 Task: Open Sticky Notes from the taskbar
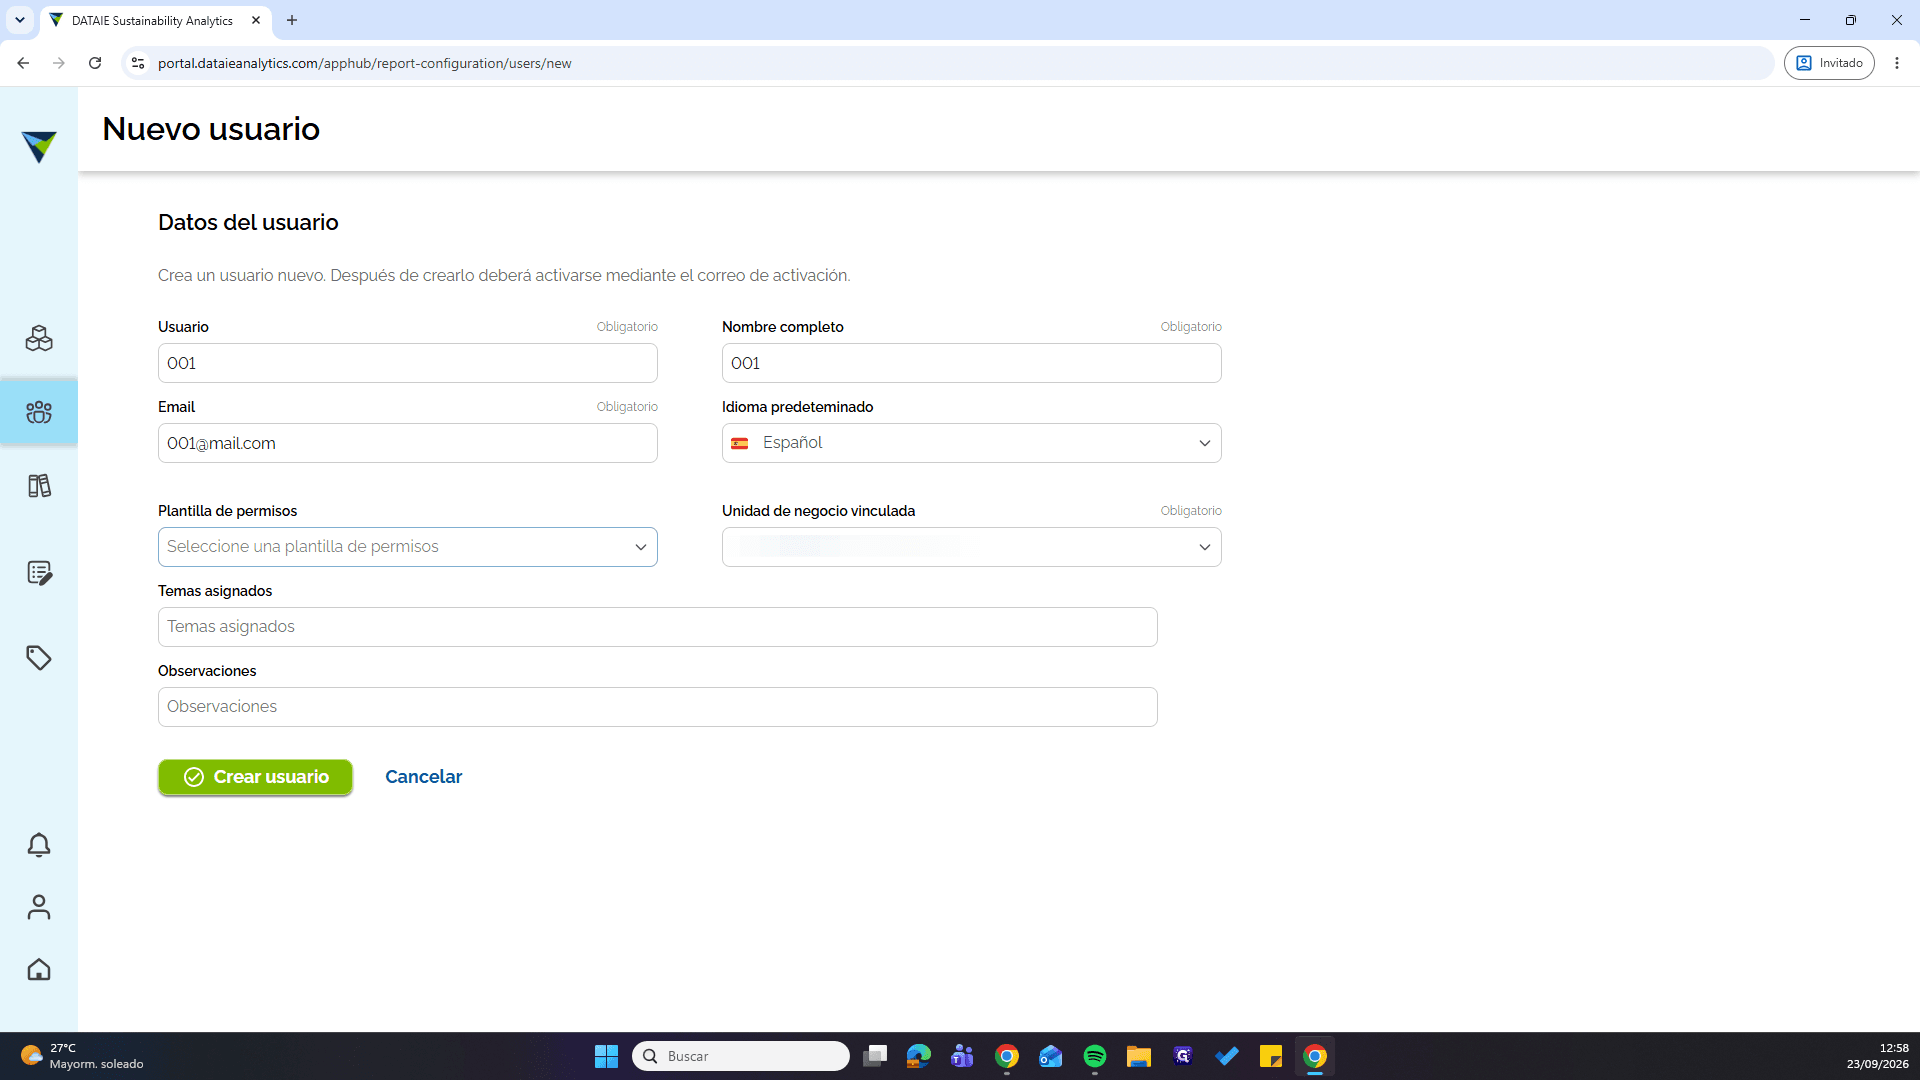[1271, 1056]
